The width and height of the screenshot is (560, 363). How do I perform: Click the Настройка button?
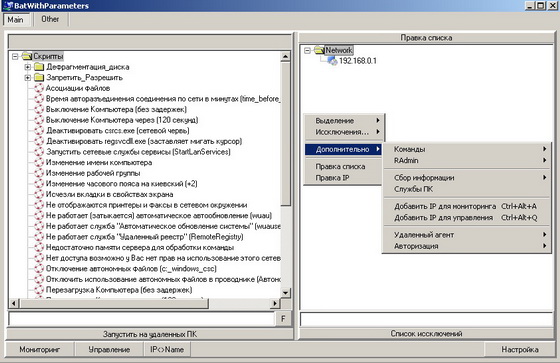pyautogui.click(x=520, y=349)
